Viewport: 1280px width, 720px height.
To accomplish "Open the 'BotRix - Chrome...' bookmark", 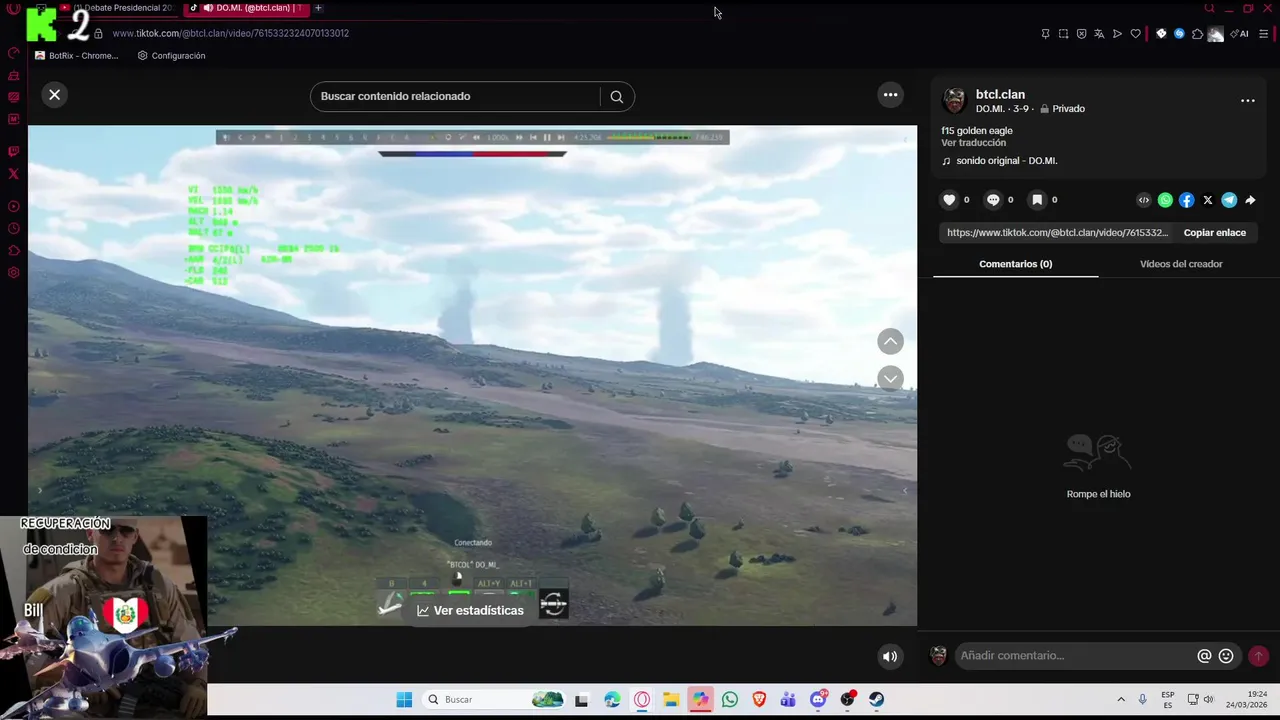I will coord(76,56).
